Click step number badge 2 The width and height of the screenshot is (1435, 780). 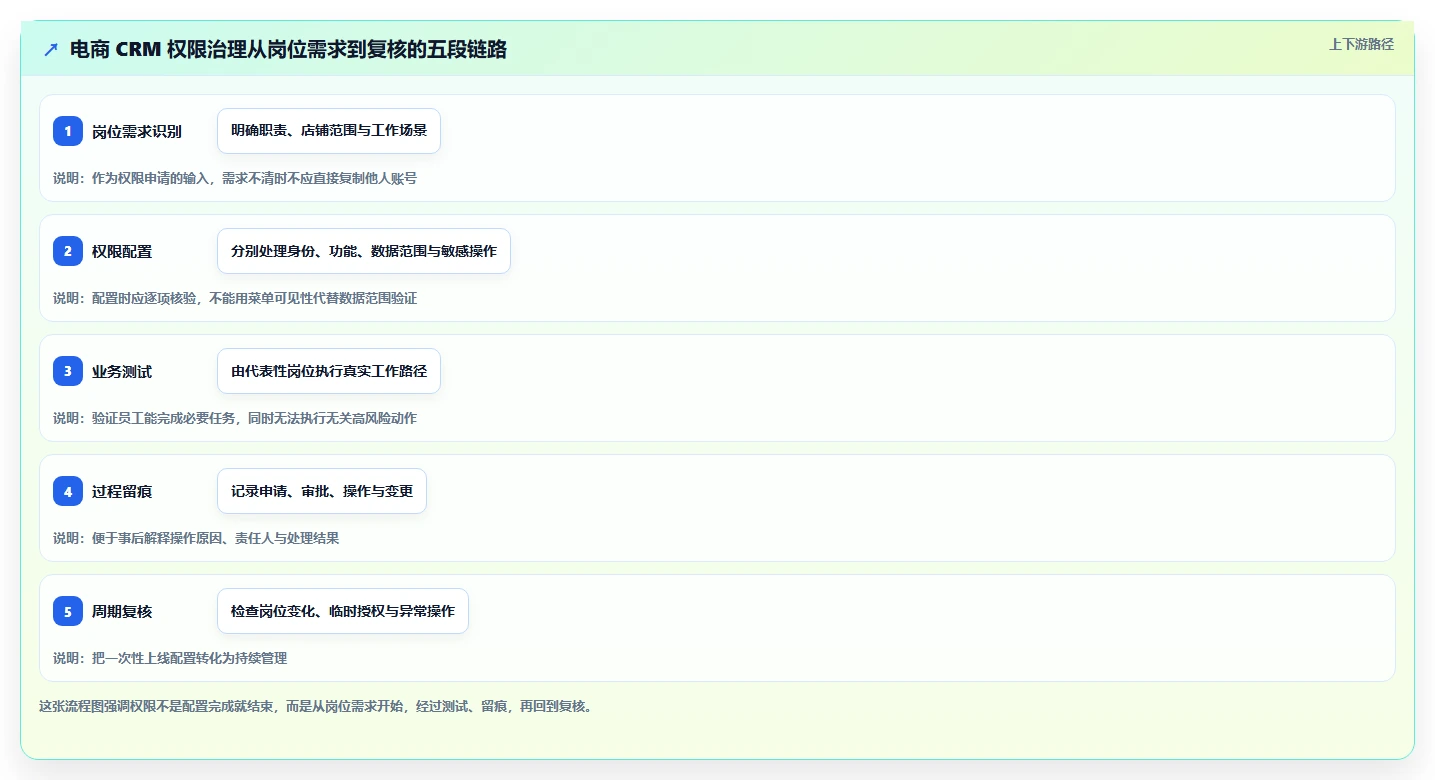[68, 251]
